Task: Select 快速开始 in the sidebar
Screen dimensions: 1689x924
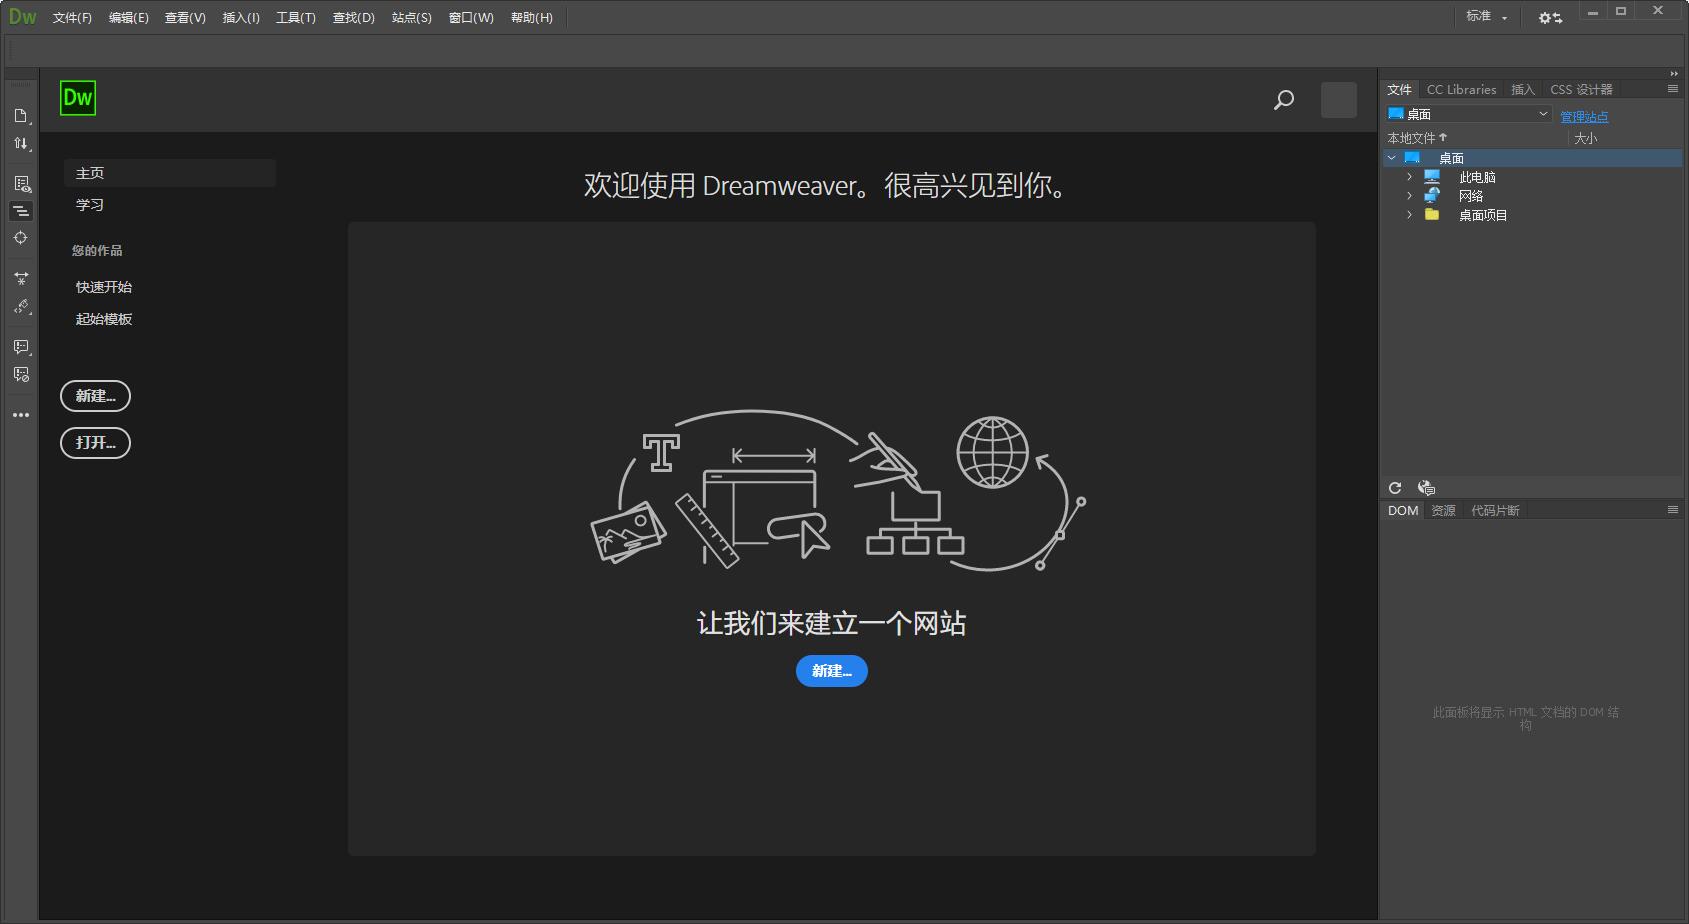Action: click(104, 287)
